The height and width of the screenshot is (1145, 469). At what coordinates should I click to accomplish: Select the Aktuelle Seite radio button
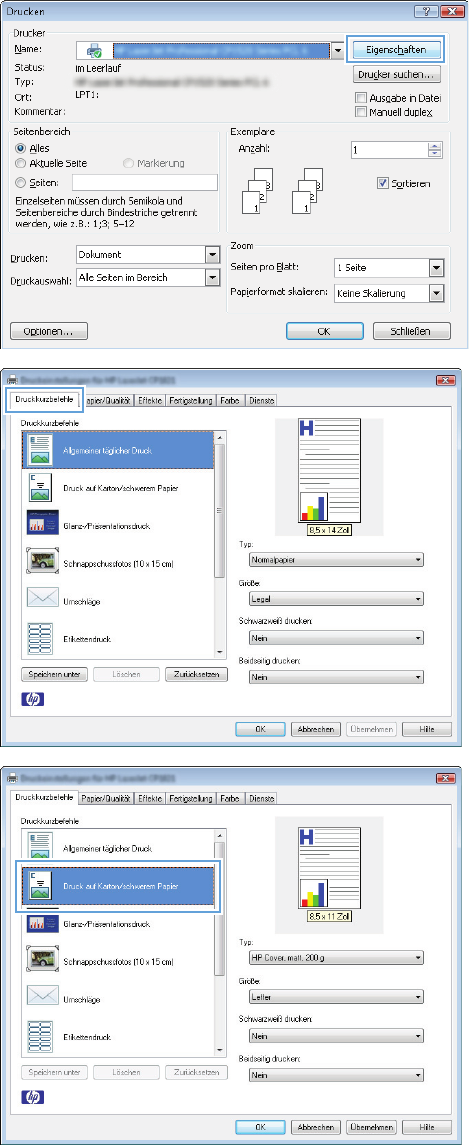point(20,163)
